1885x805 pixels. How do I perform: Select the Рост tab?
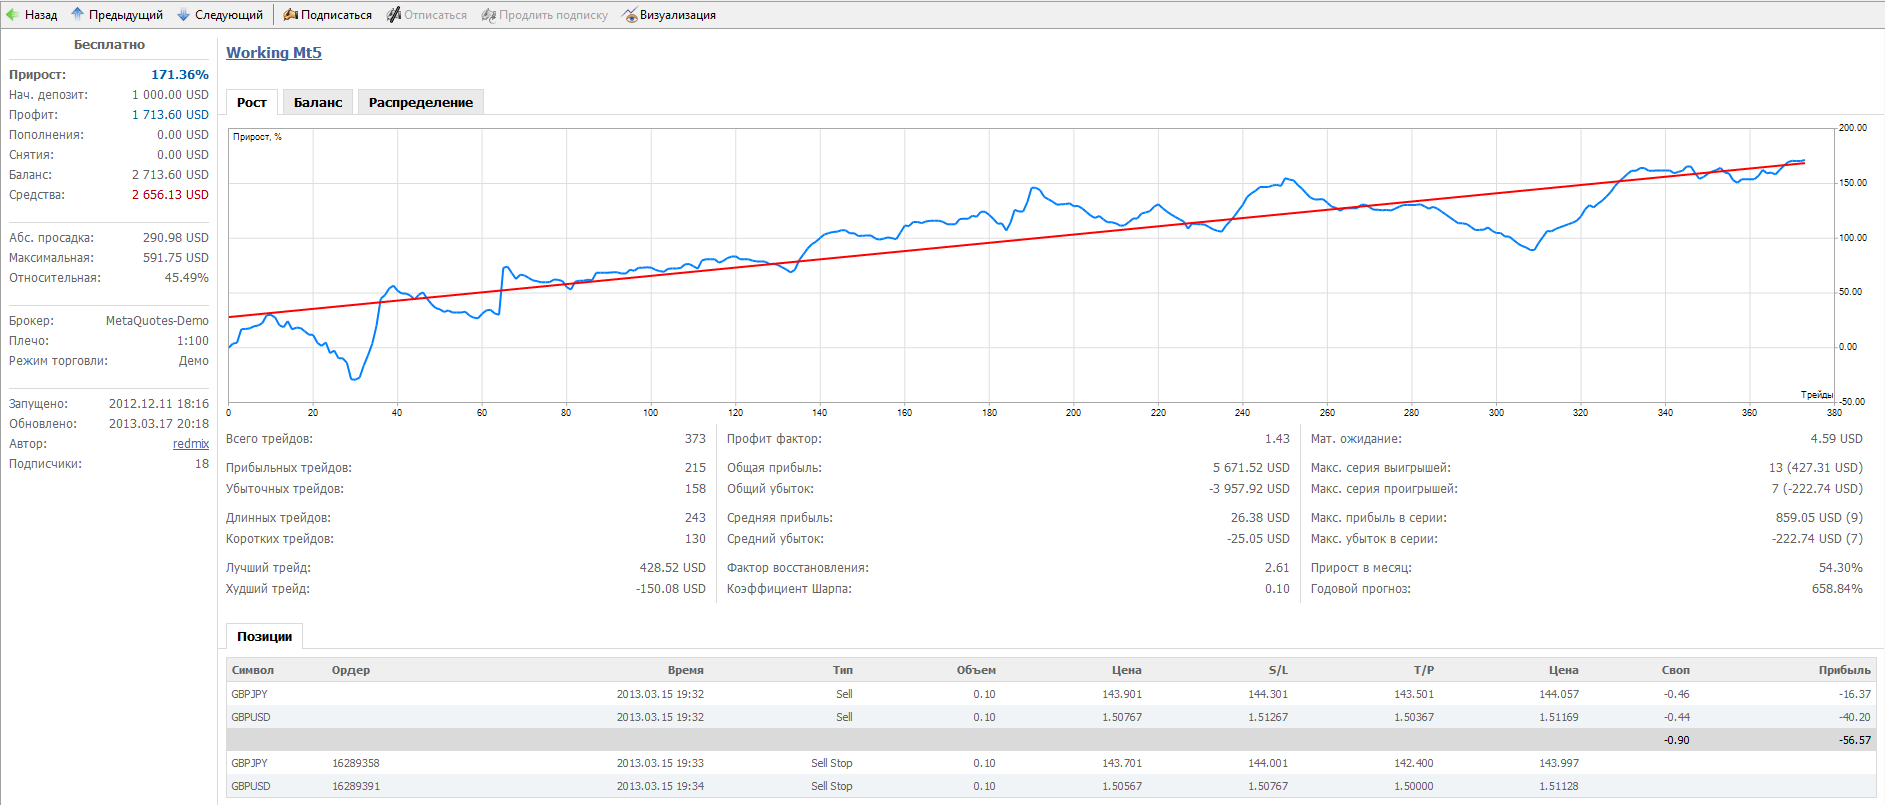(251, 102)
